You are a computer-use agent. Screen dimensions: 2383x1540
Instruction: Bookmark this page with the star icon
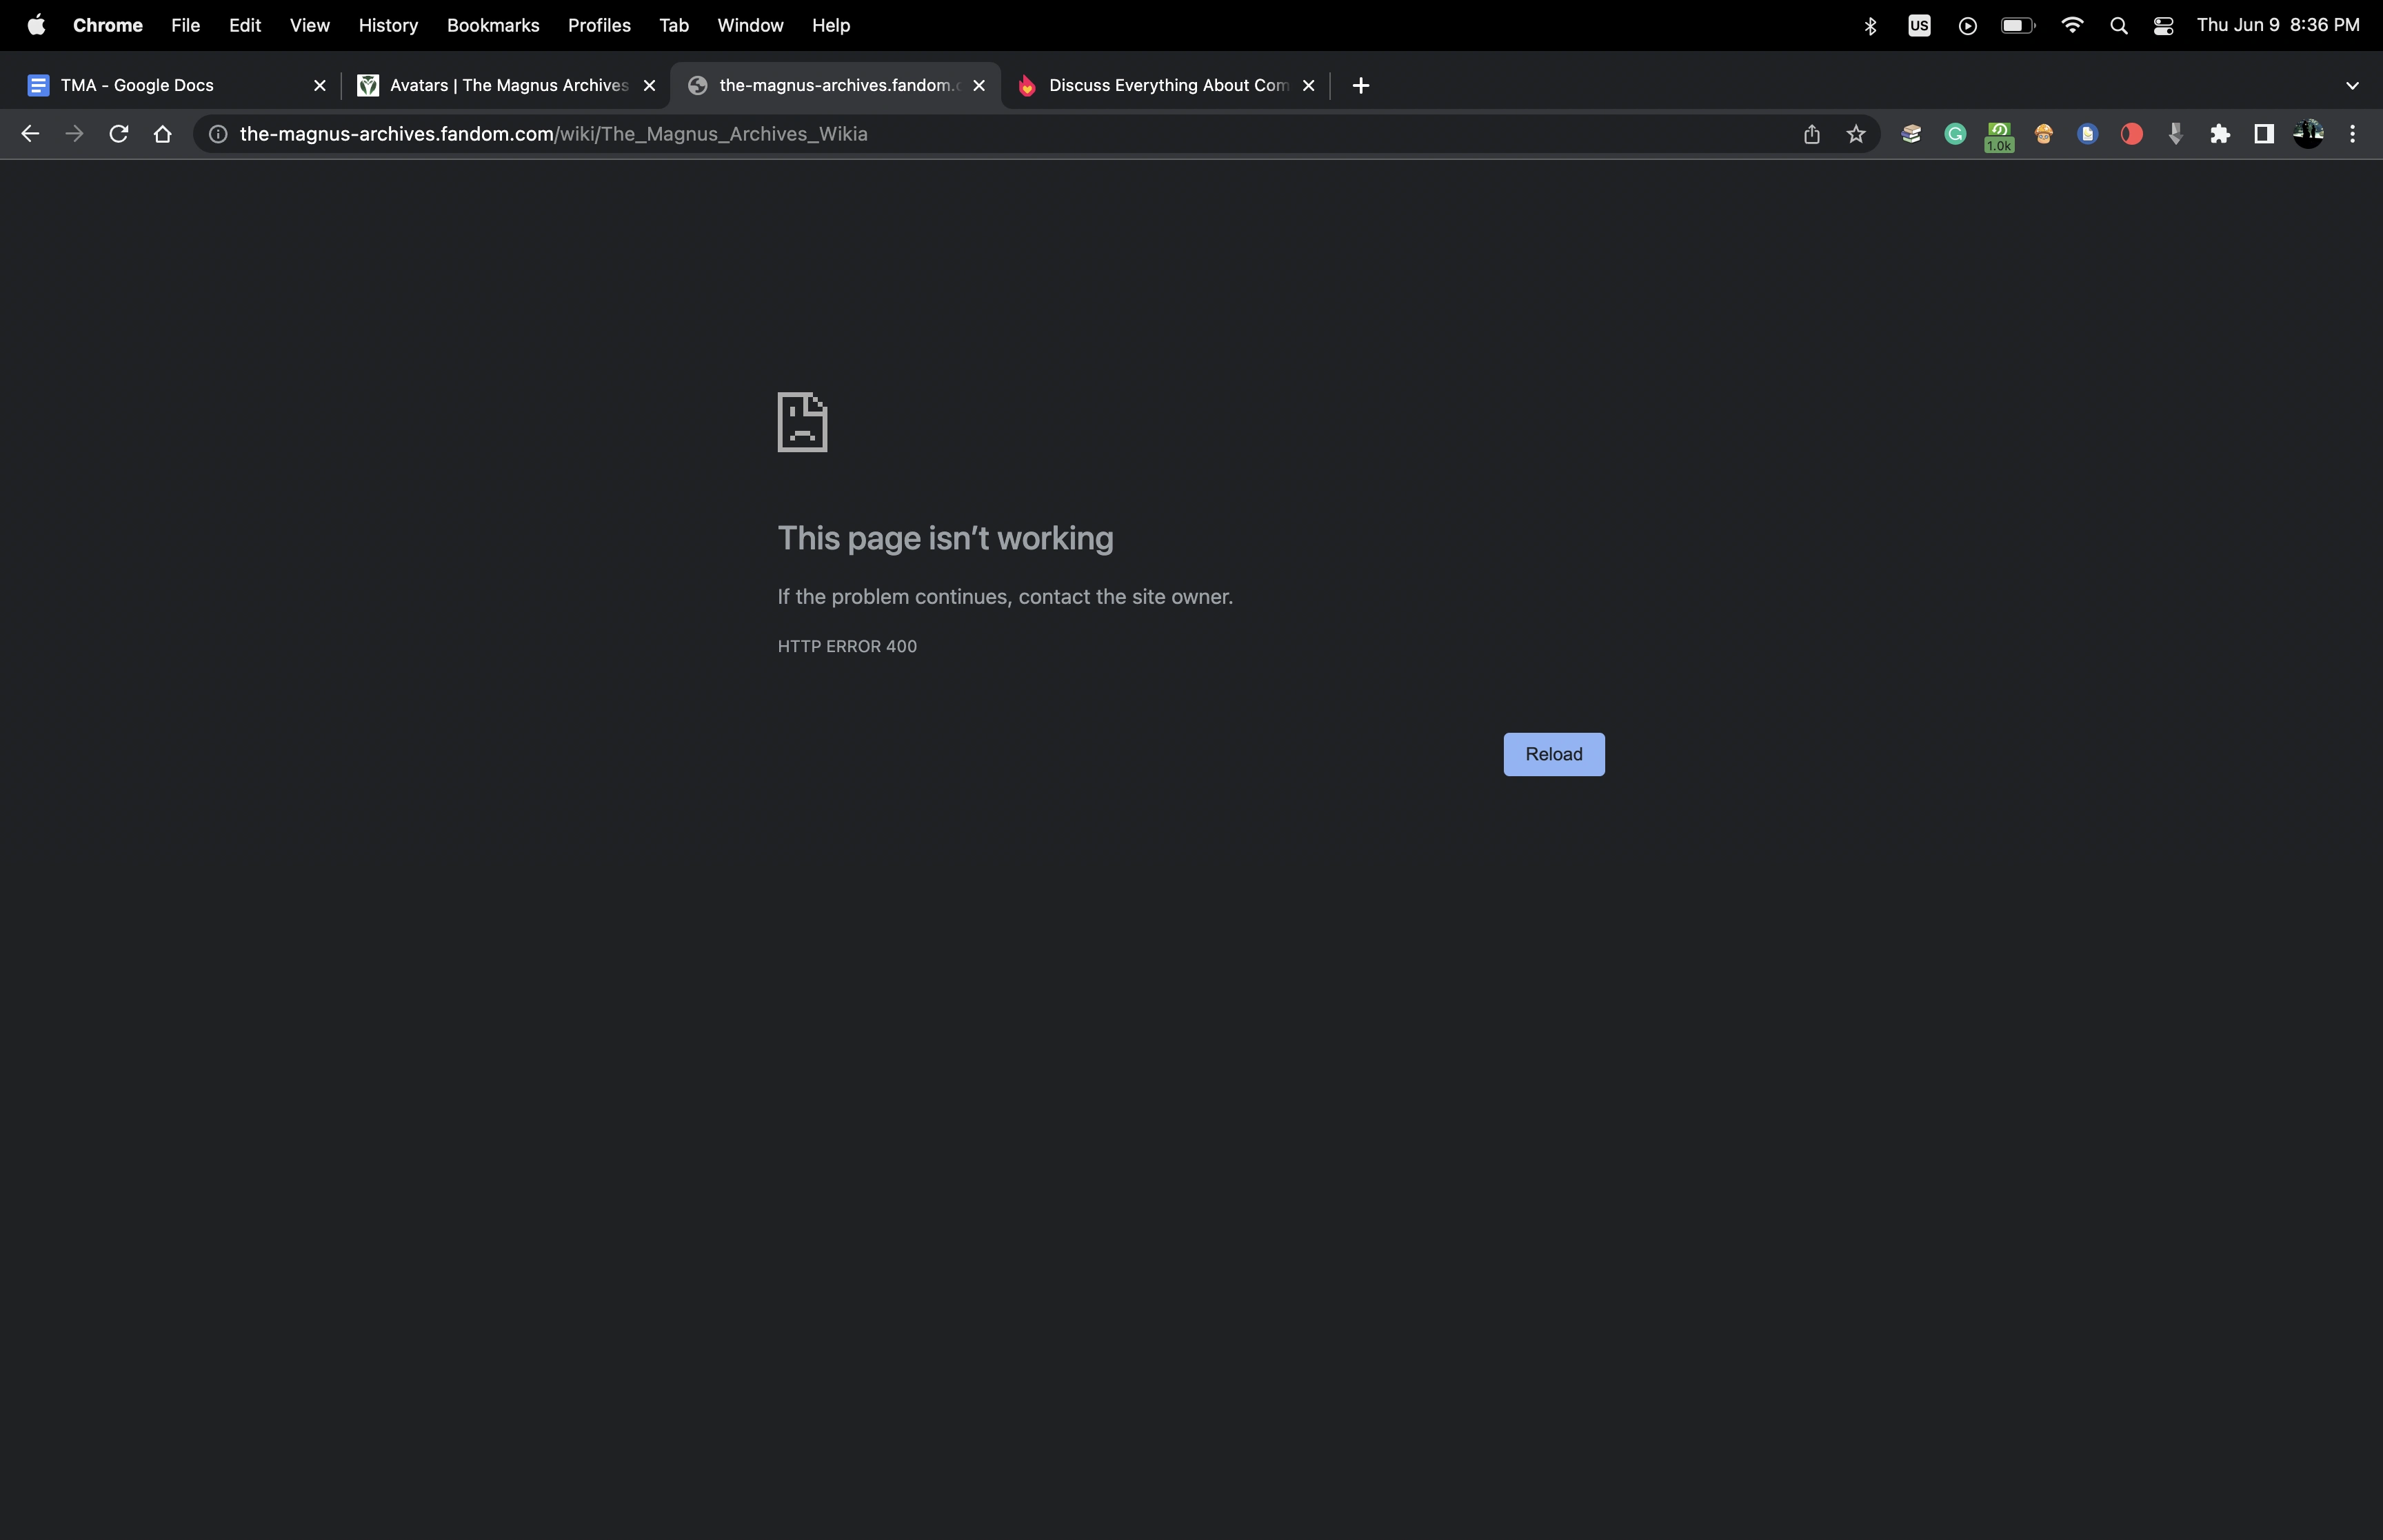[1855, 133]
